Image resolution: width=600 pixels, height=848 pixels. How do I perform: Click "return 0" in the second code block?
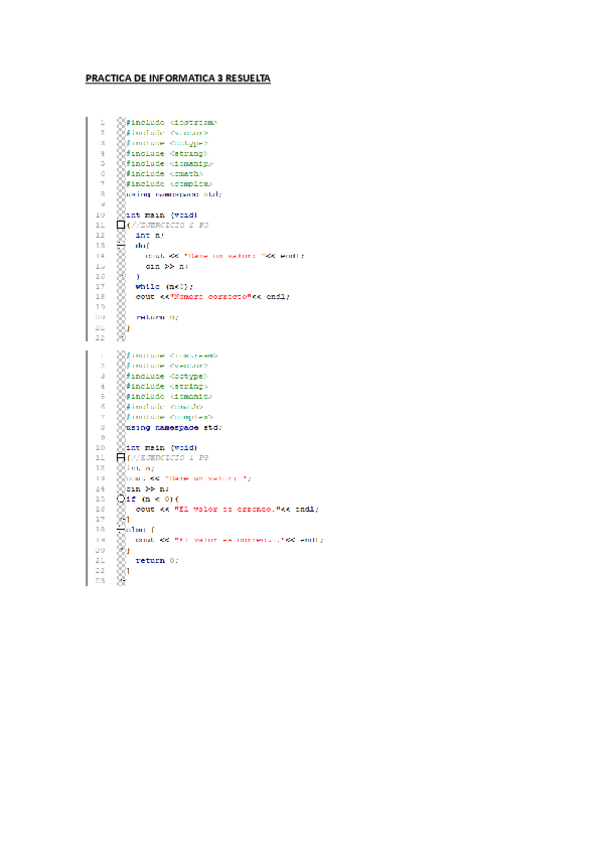(x=156, y=560)
